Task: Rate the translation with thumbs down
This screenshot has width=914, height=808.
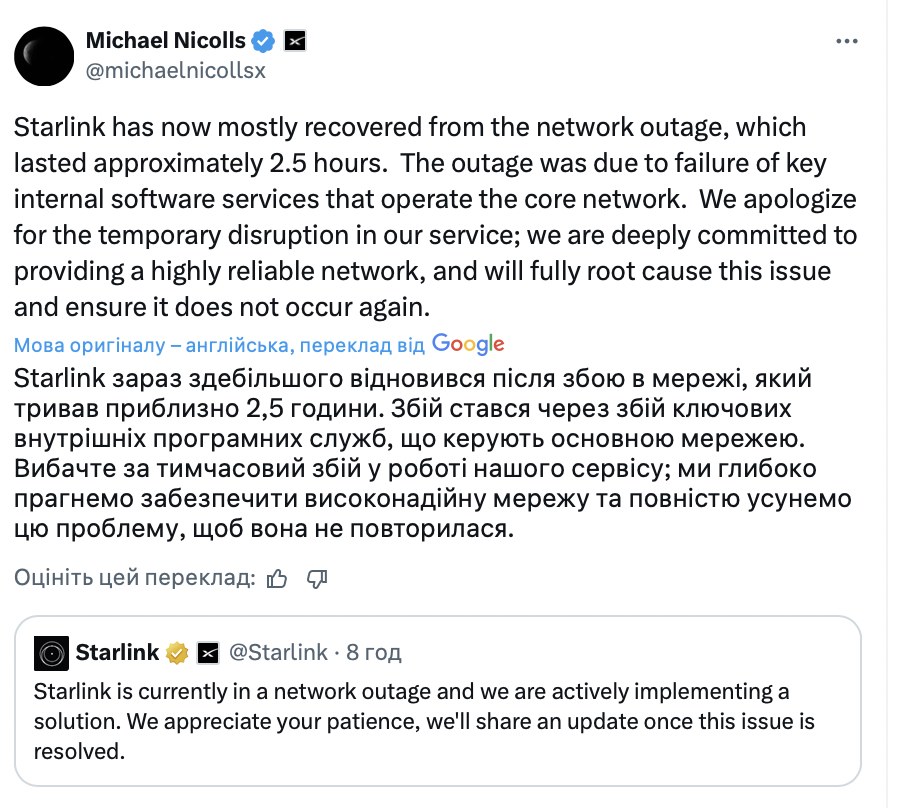Action: coord(317,578)
